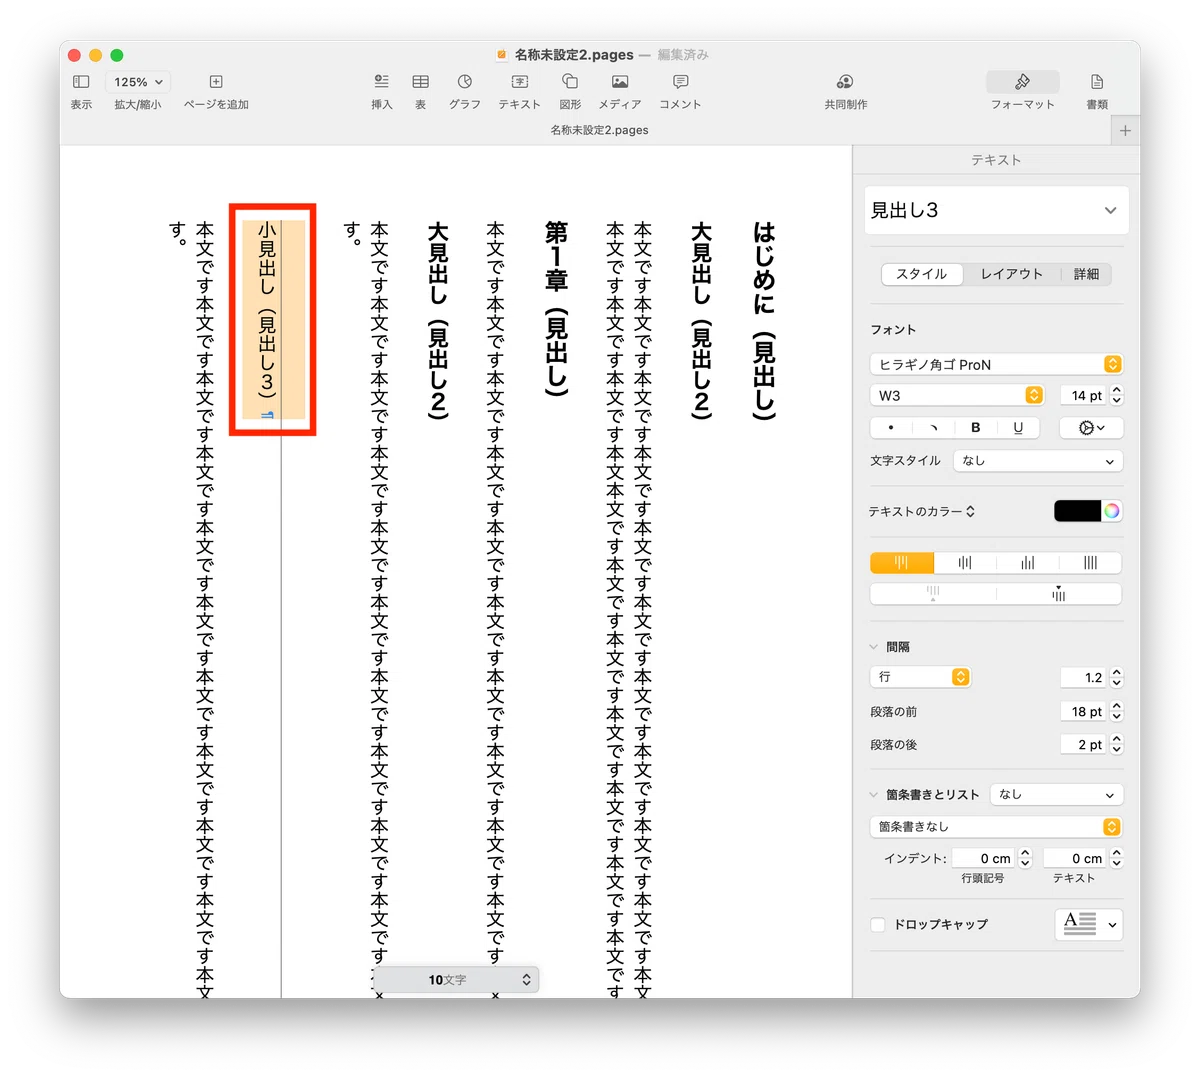Image resolution: width=1200 pixels, height=1077 pixels.
Task: Add a text box with テキスト icon
Action: [520, 82]
